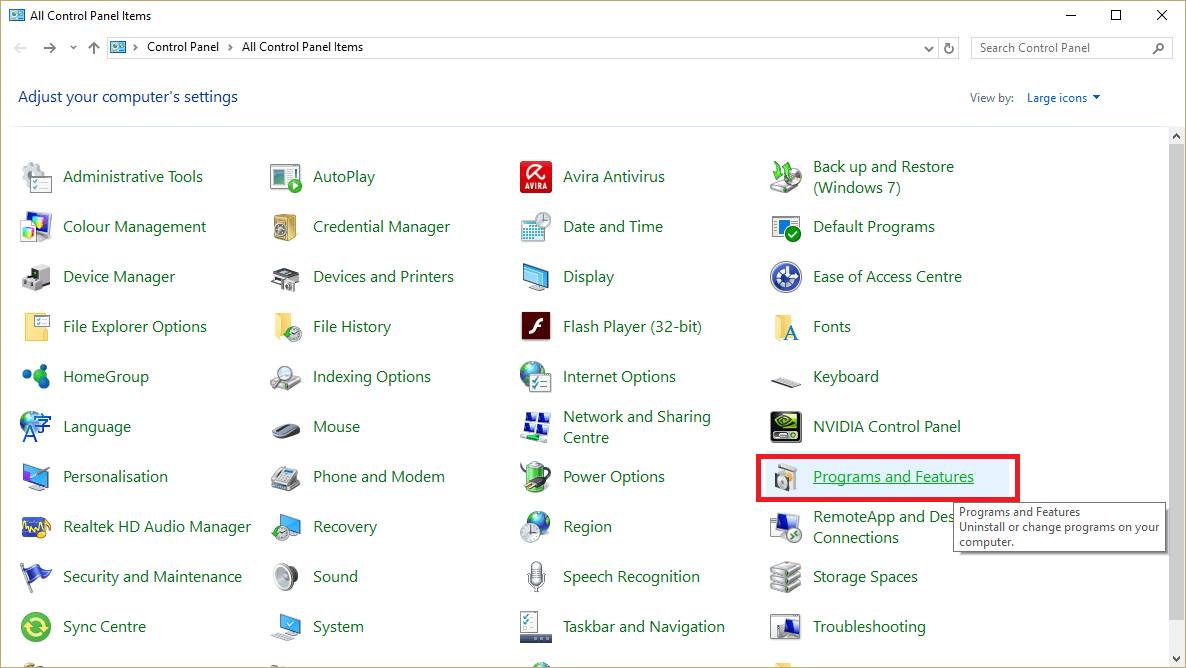1186x668 pixels.
Task: Open Colour Management icon
Action: point(36,227)
